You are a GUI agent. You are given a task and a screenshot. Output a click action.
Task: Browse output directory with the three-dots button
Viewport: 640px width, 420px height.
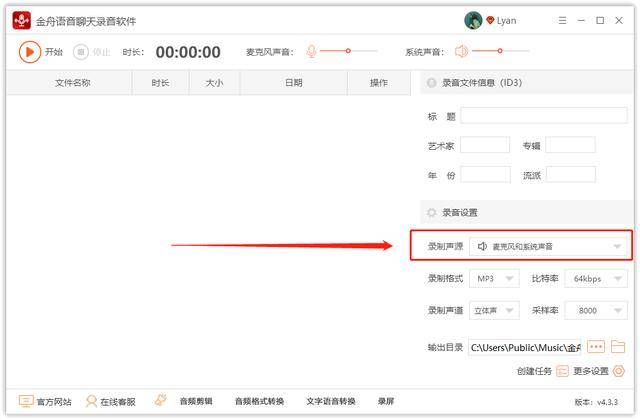(596, 347)
